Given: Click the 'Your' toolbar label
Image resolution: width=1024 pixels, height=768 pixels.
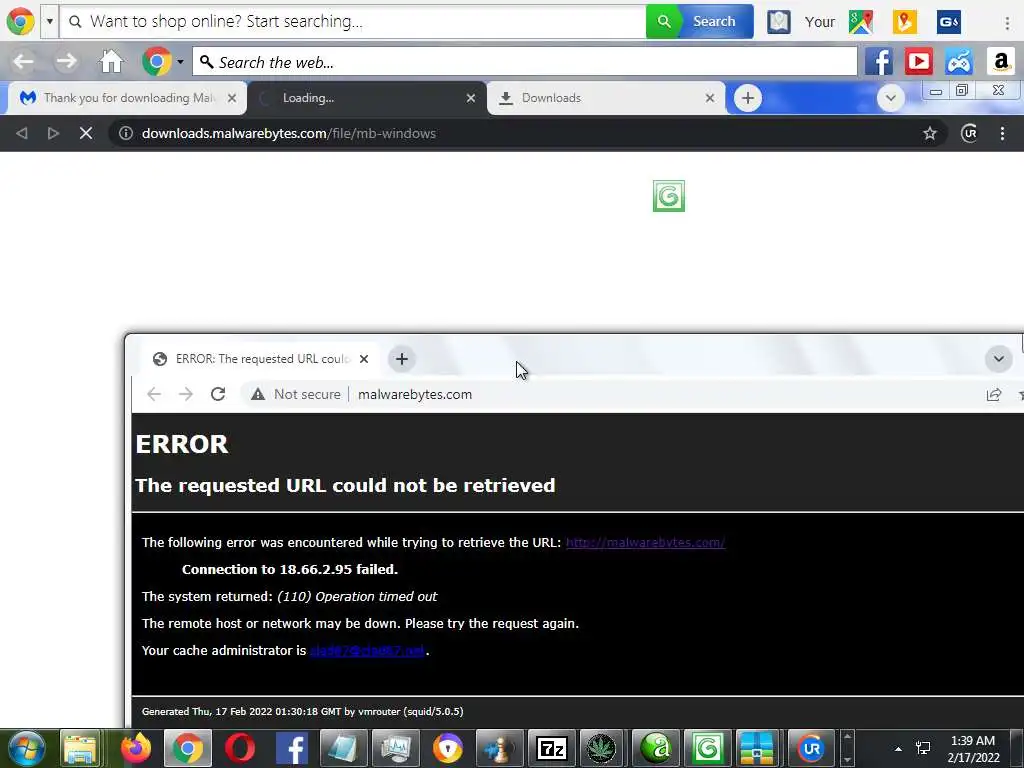Looking at the screenshot, I should pyautogui.click(x=820, y=22).
